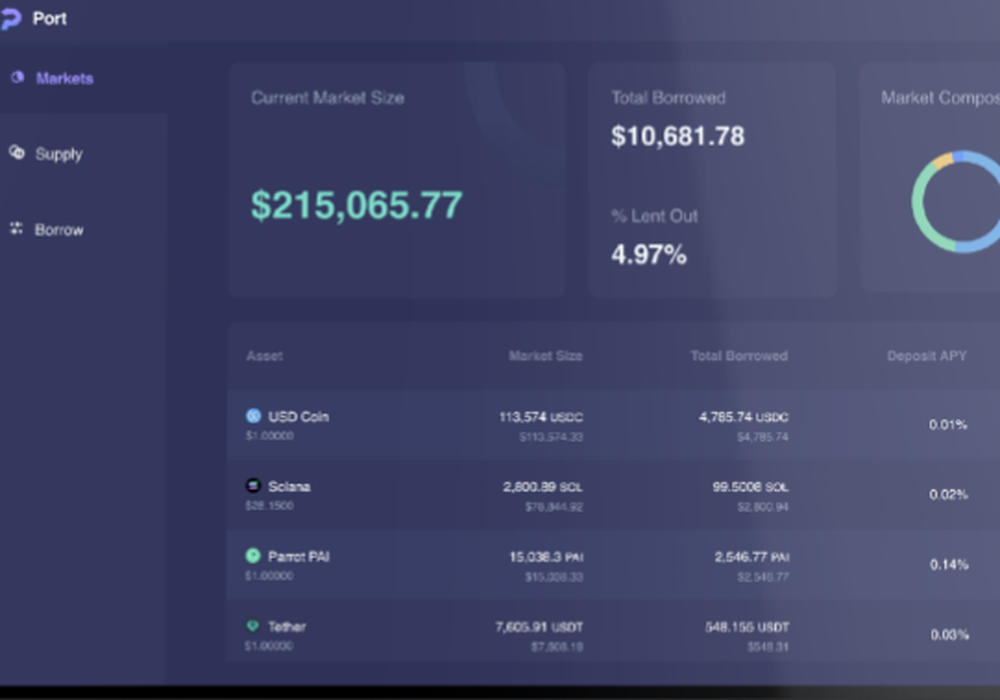Click the 0.02% deposit APY value
1000x700 pixels.
[x=948, y=495]
